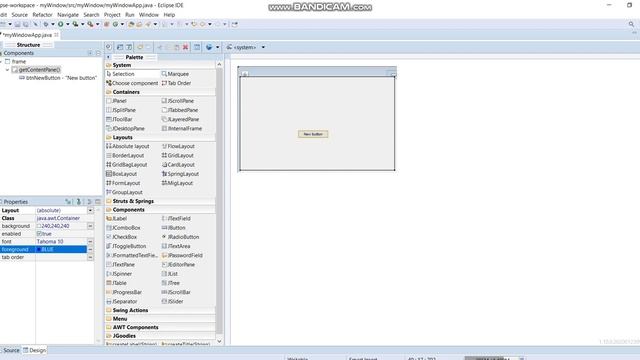Pick JTextField from the palette
Viewport: 640px width, 360px height.
pyautogui.click(x=176, y=218)
